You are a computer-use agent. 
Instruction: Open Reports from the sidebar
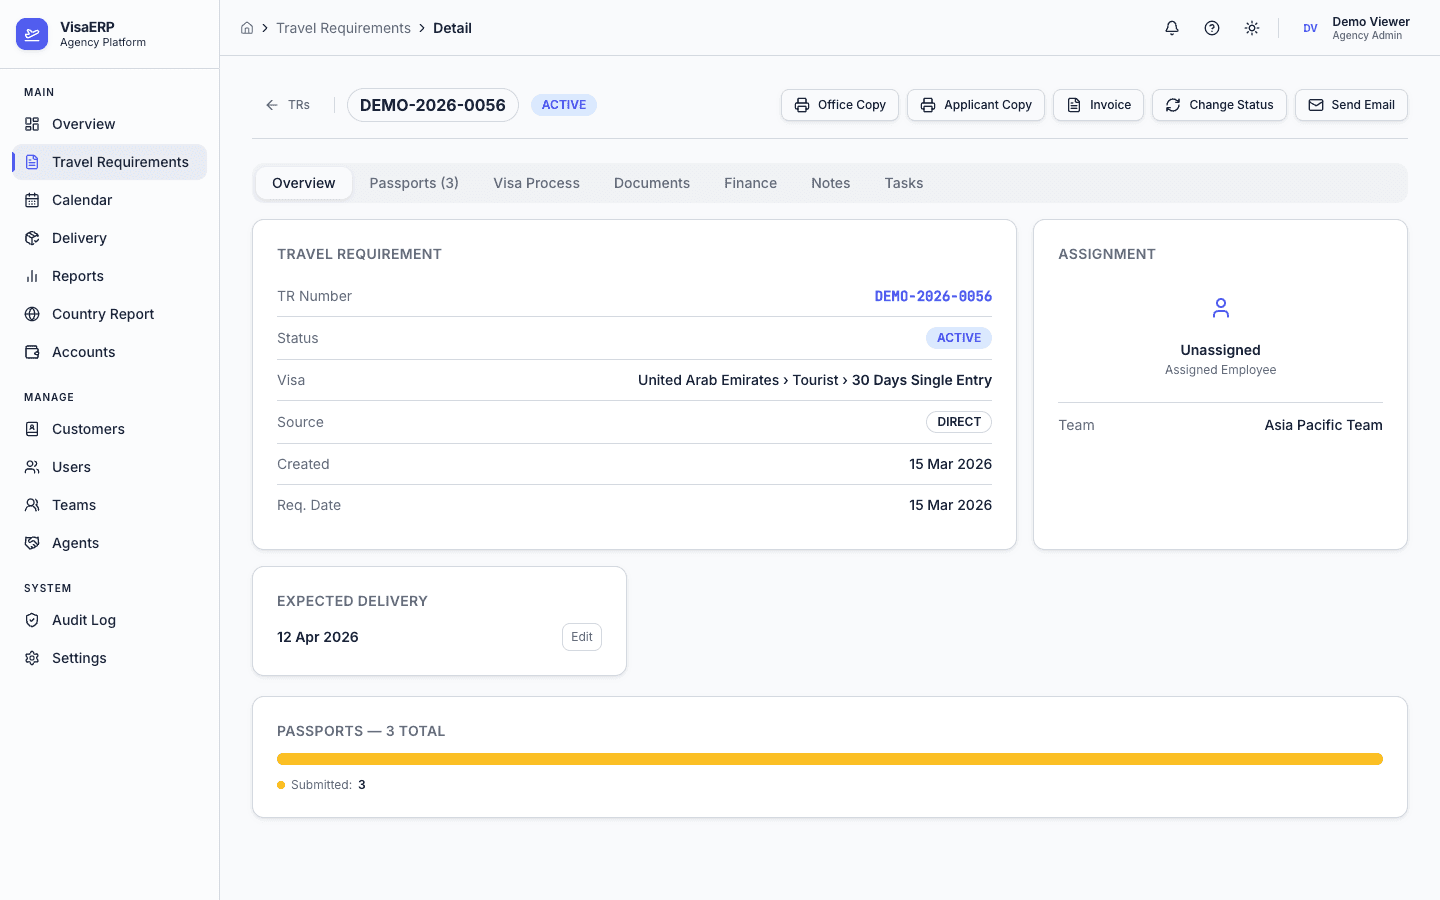77,276
